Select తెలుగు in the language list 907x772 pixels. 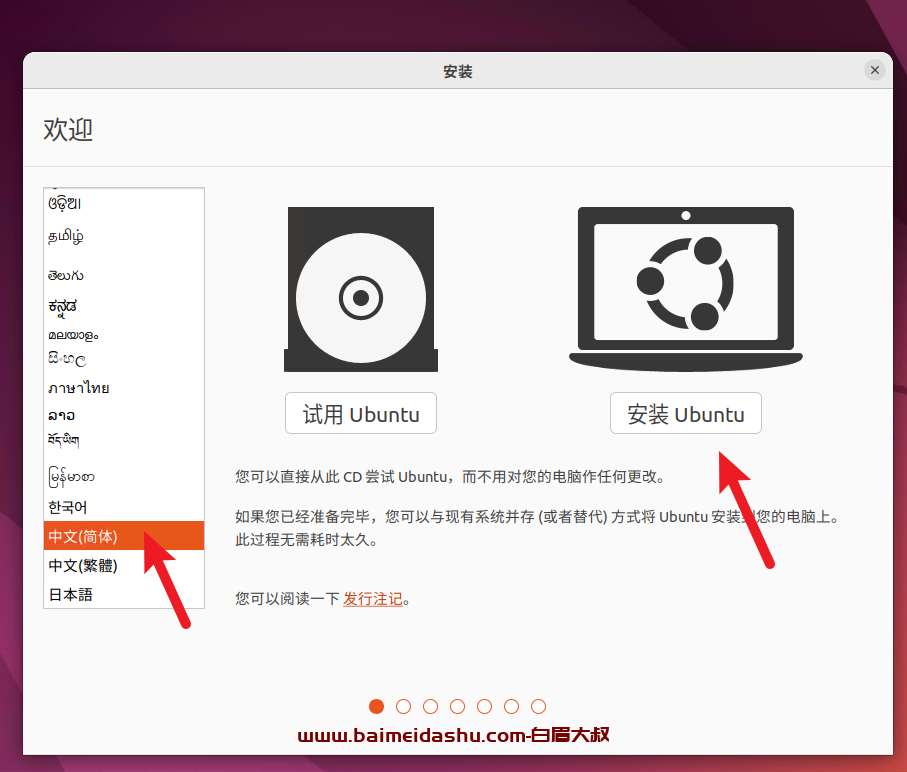(124, 275)
